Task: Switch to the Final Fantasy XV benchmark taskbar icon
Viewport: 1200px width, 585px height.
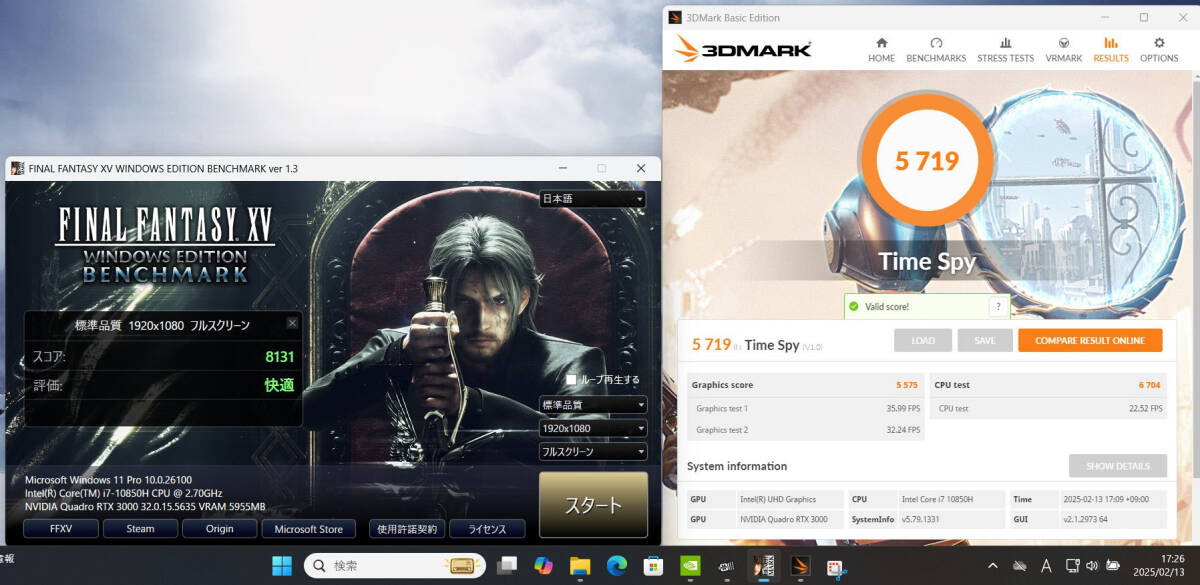Action: (763, 566)
